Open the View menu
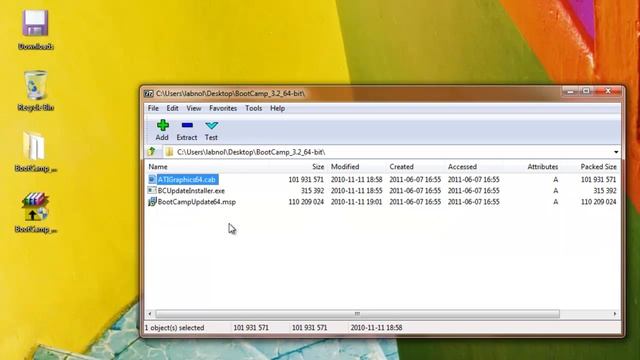 193,108
